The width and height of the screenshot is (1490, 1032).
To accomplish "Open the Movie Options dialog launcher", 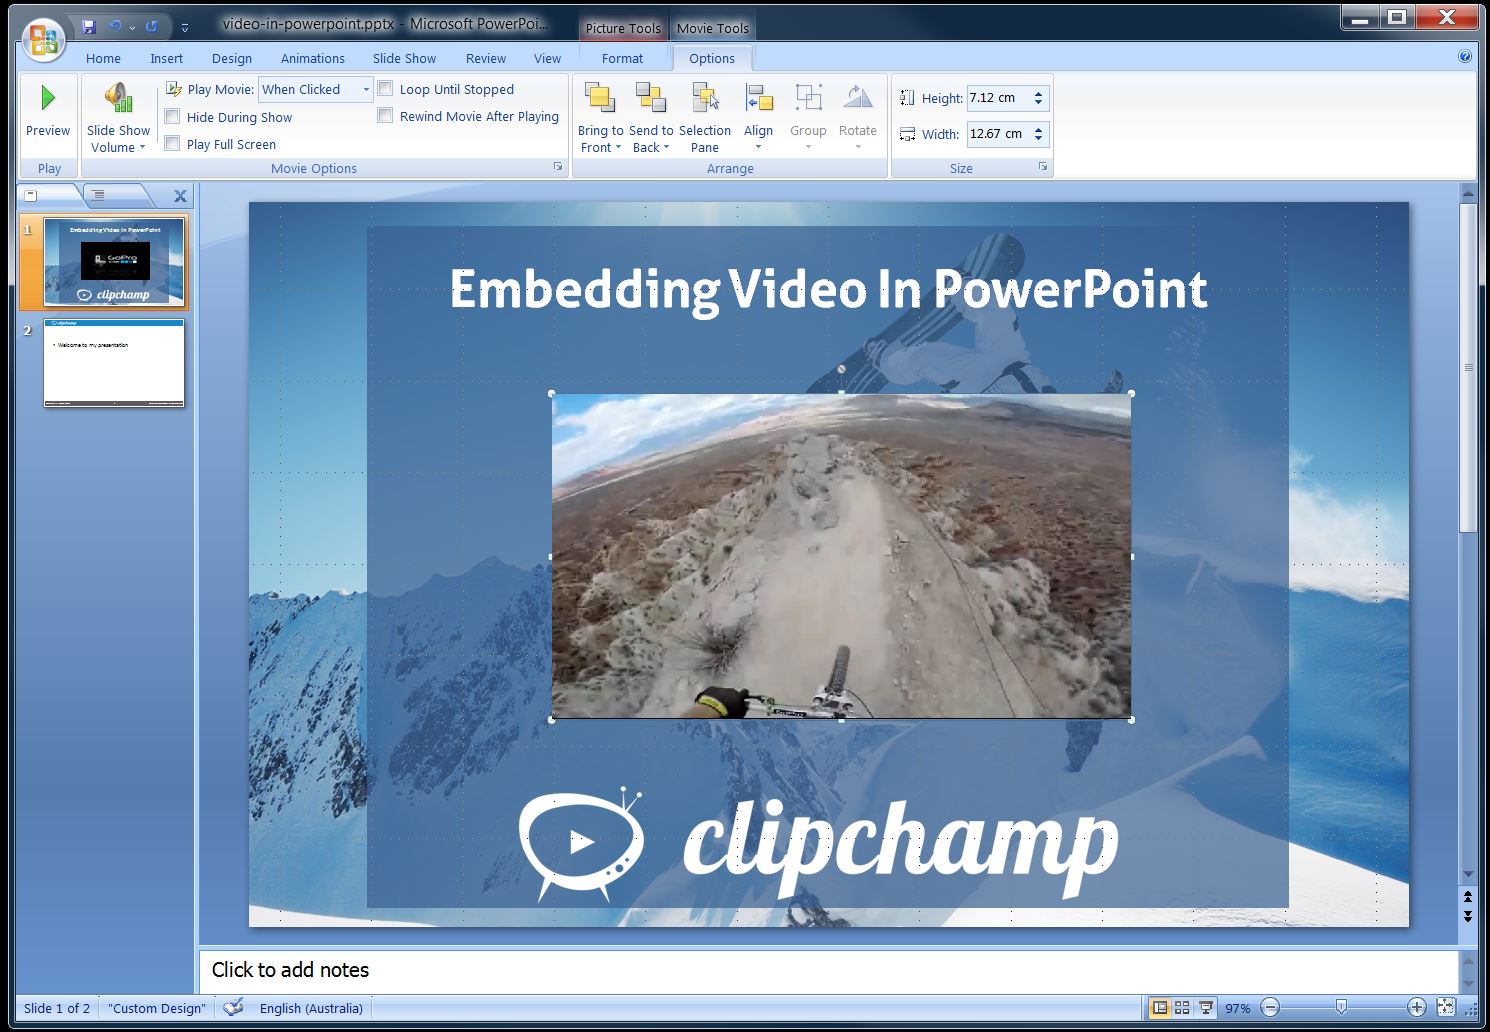I will [557, 167].
